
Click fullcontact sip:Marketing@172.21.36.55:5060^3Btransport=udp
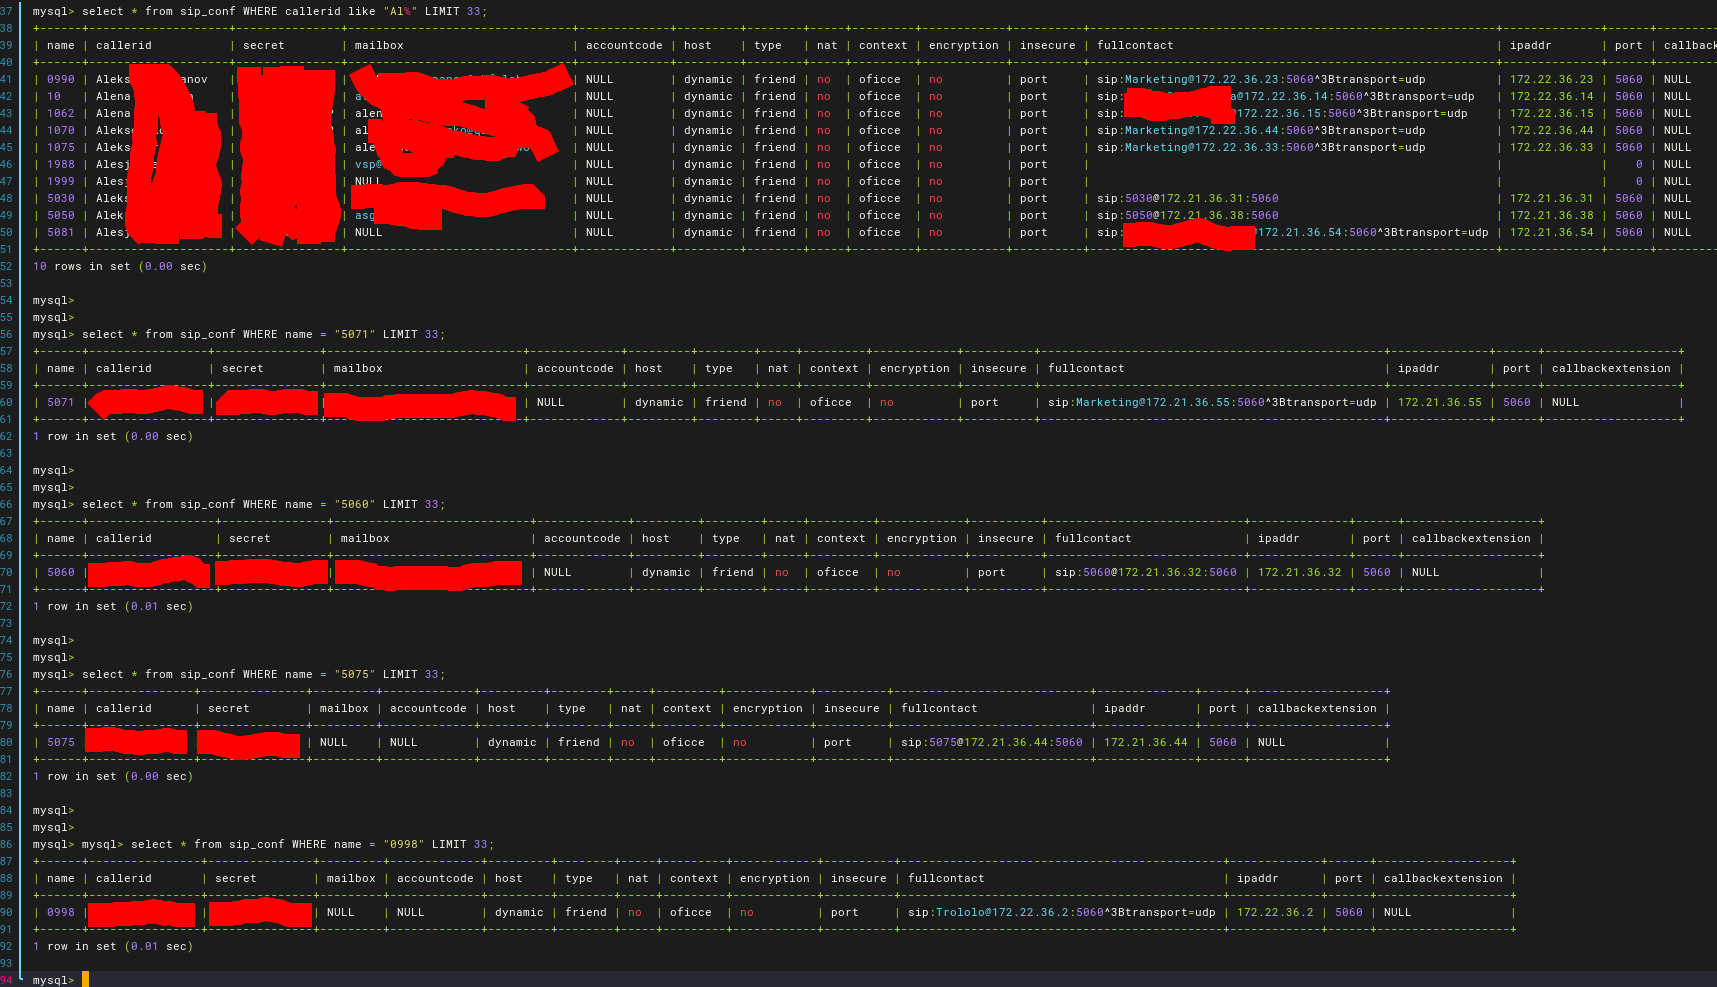click(x=1212, y=402)
